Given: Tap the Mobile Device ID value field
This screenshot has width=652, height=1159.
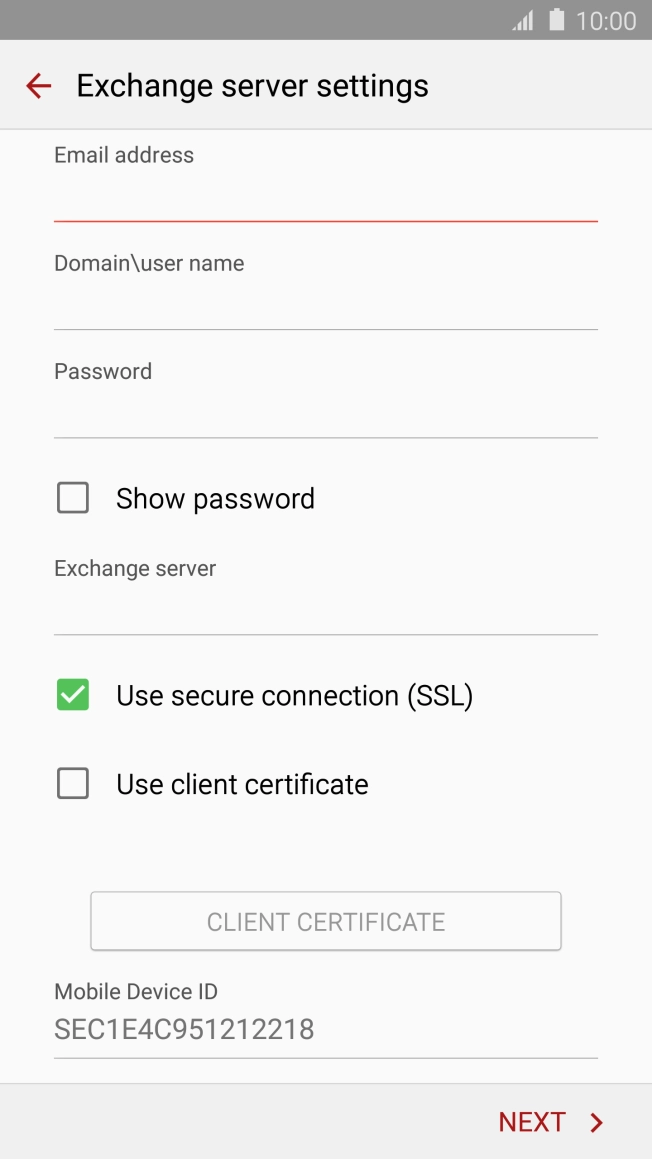Looking at the screenshot, I should pos(325,1029).
